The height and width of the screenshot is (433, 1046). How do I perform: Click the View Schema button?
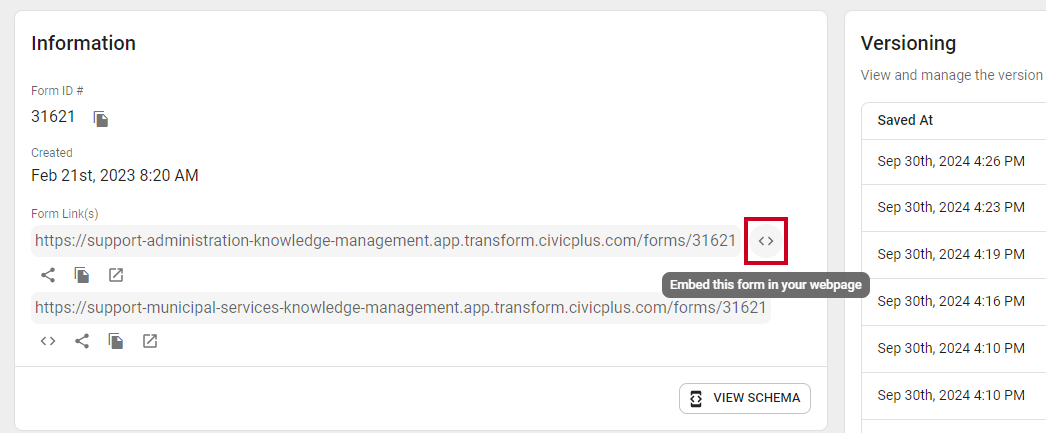pyautogui.click(x=744, y=398)
